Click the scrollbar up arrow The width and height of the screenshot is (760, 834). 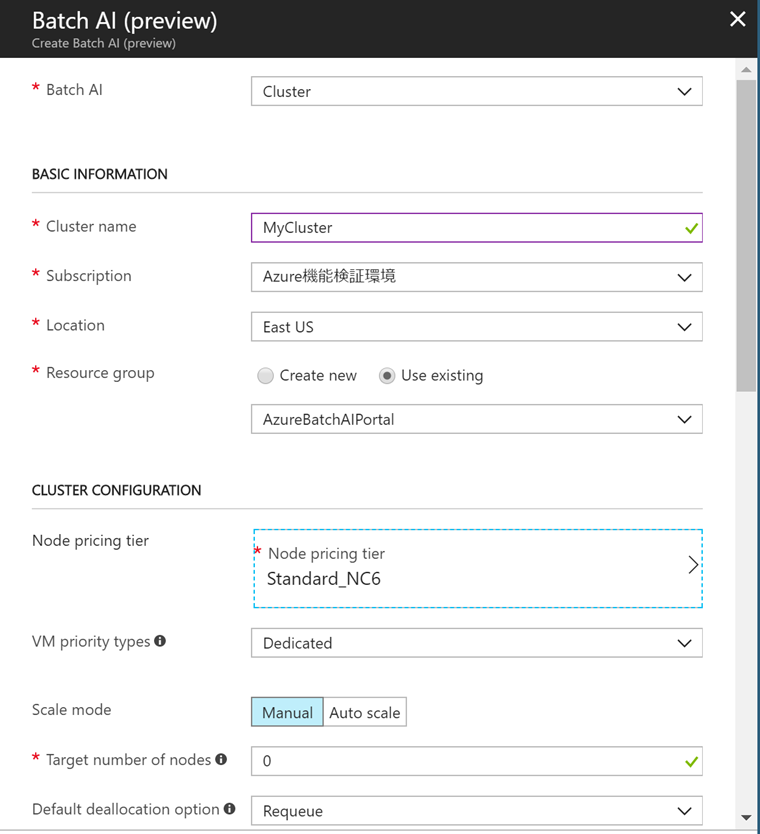tap(746, 70)
